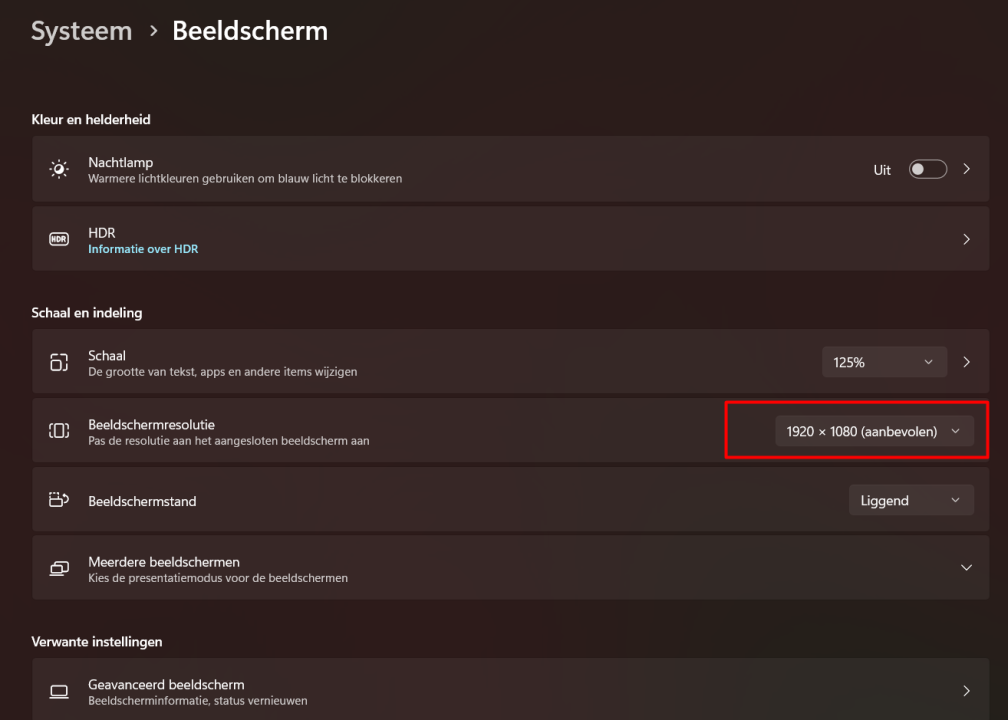
Task: Open custom scaling via the Schaal chevron
Action: click(966, 362)
